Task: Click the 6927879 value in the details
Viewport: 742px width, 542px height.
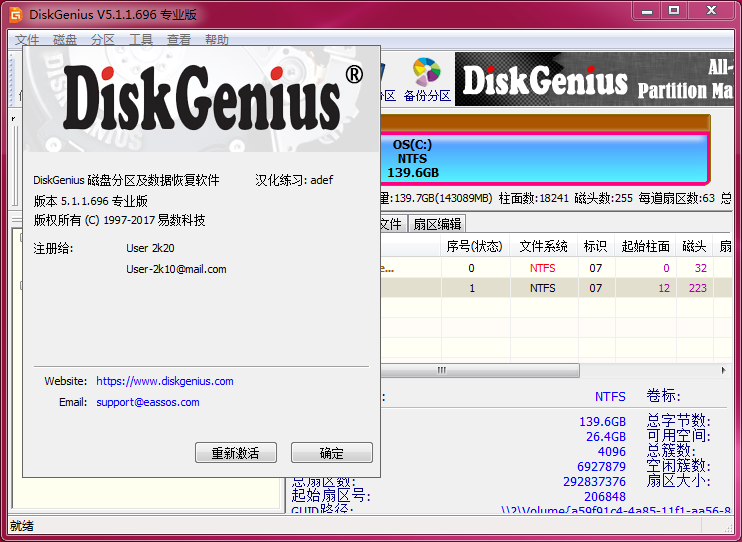Action: (x=601, y=466)
